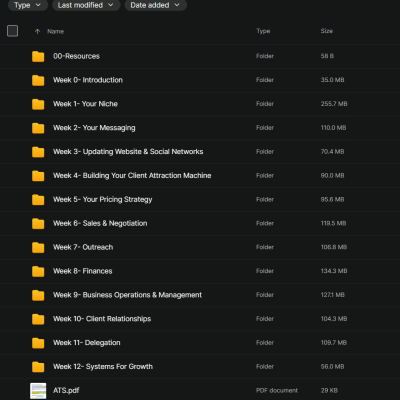400x400 pixels.
Task: Click the Week 6- Sales & Negotiation folder icon
Action: pos(38,224)
